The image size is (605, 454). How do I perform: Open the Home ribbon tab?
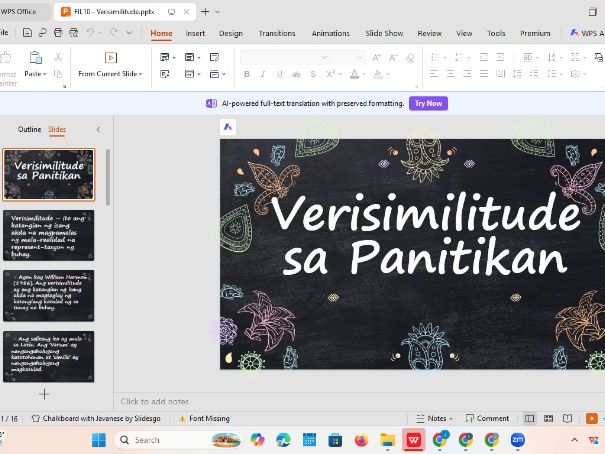[x=161, y=33]
